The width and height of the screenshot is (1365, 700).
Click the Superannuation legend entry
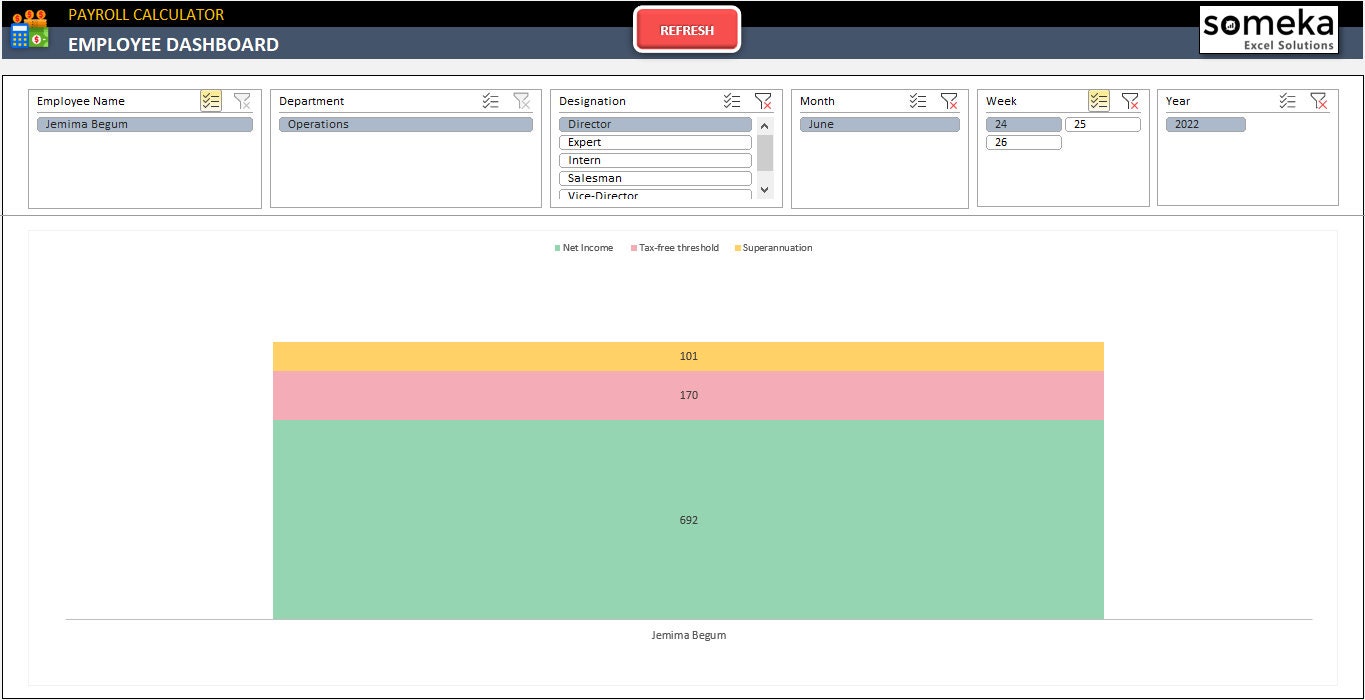(773, 248)
